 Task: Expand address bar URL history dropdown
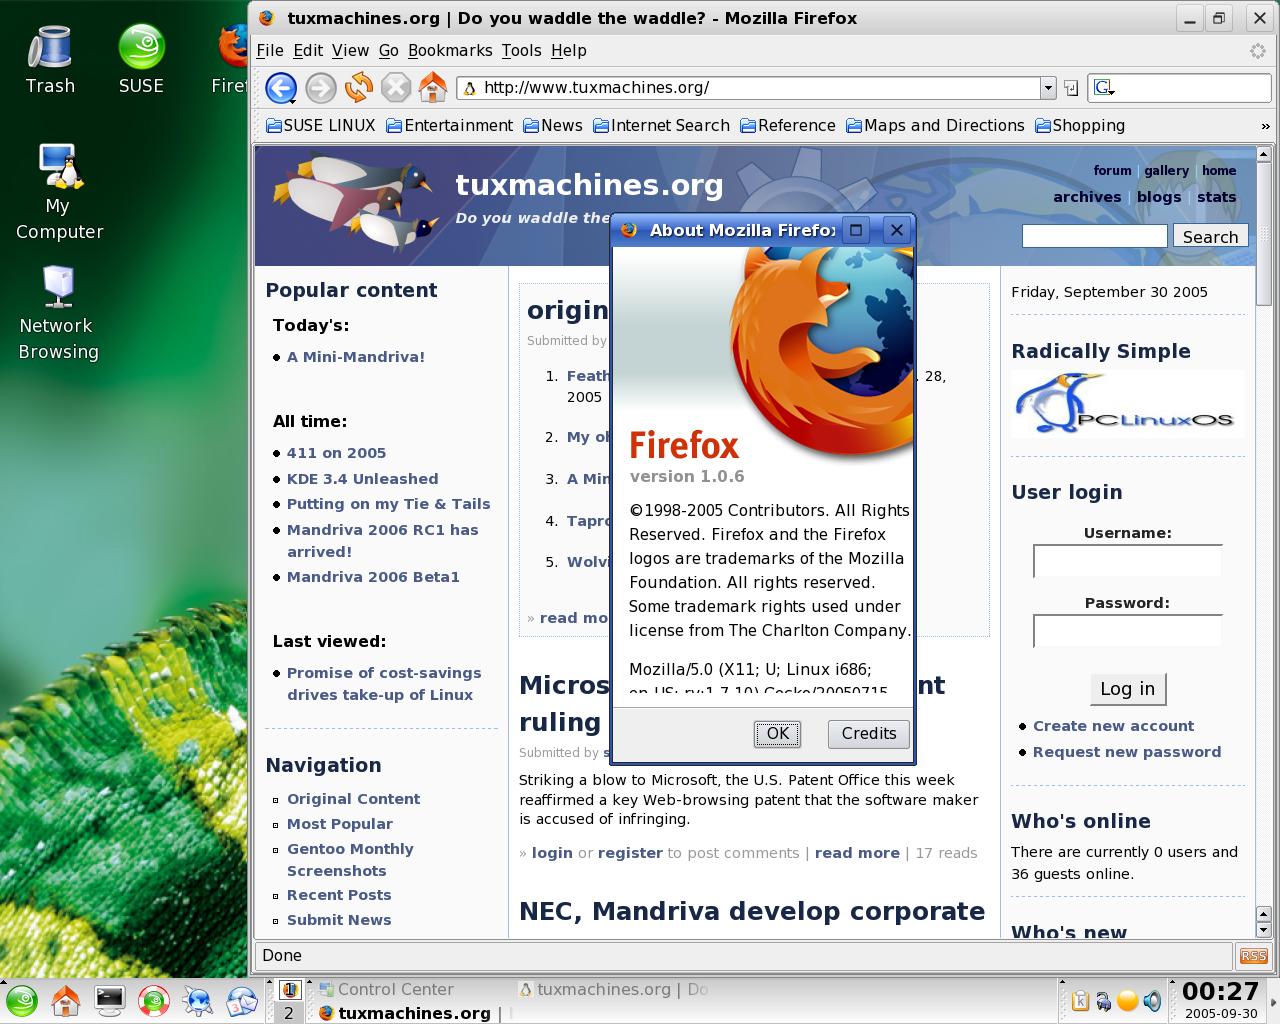[1047, 88]
